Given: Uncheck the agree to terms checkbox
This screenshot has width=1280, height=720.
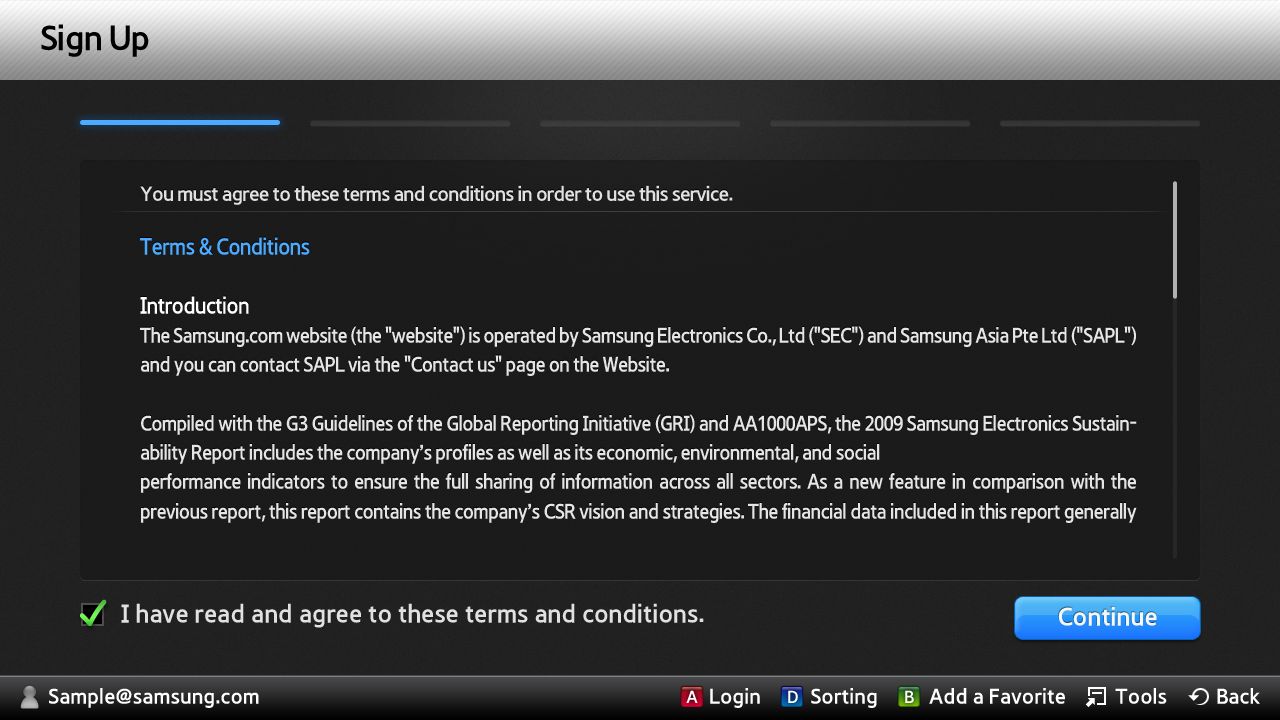Looking at the screenshot, I should coord(93,613).
